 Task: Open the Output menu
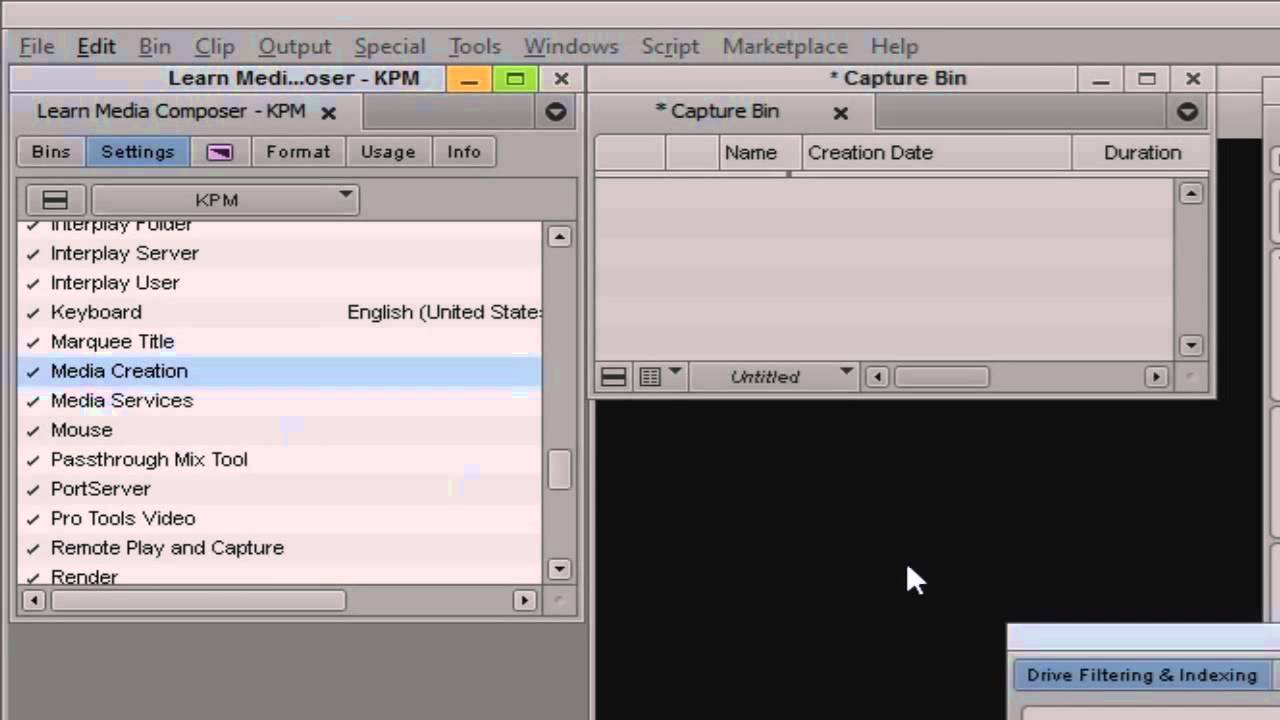tap(294, 46)
